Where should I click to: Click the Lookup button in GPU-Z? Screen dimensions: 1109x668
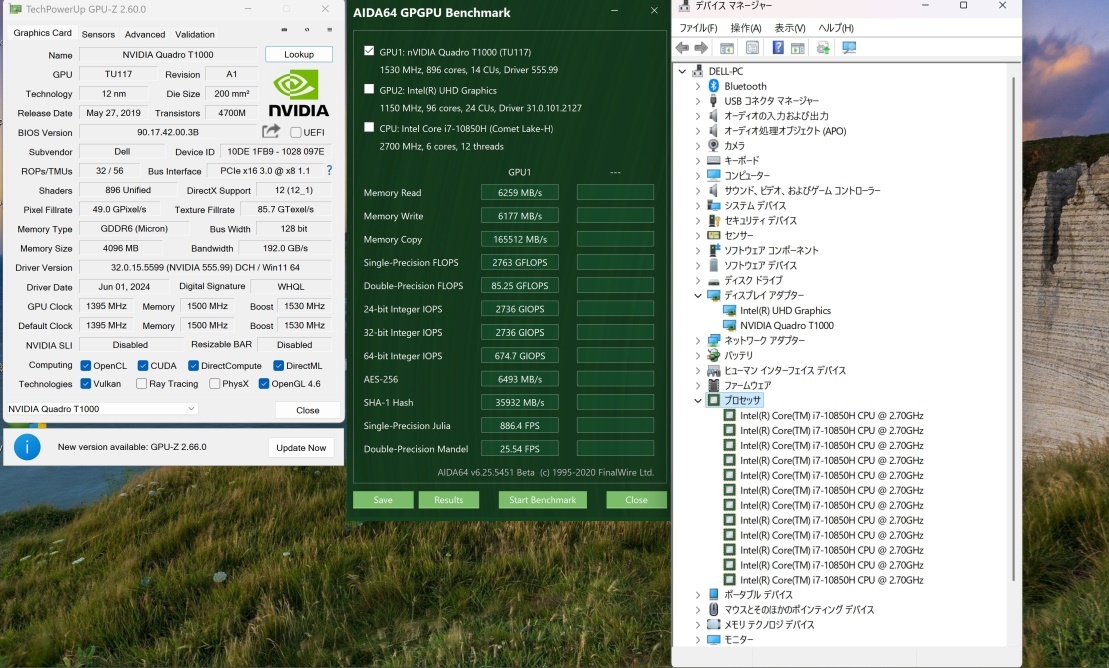tap(298, 54)
